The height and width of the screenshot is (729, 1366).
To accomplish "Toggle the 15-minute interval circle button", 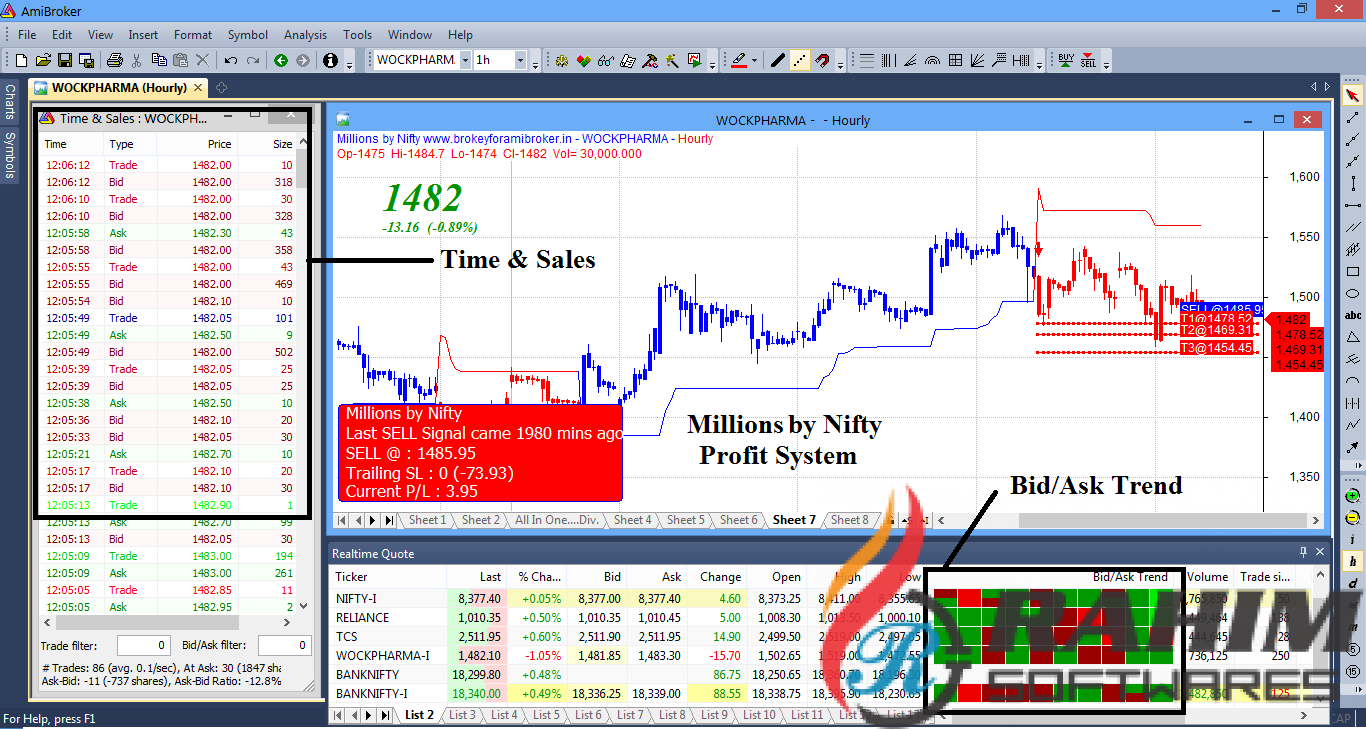I will coord(1353,671).
